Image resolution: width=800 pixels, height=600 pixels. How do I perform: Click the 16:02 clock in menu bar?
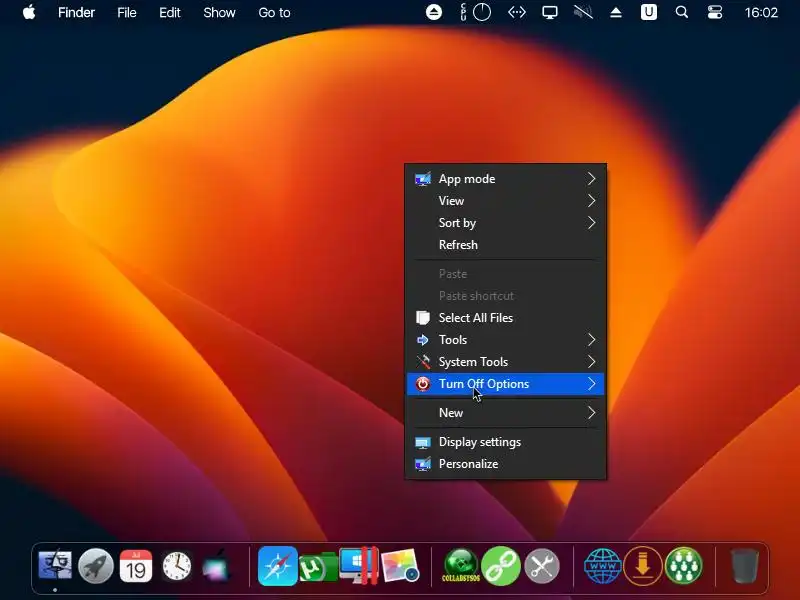click(x=761, y=12)
